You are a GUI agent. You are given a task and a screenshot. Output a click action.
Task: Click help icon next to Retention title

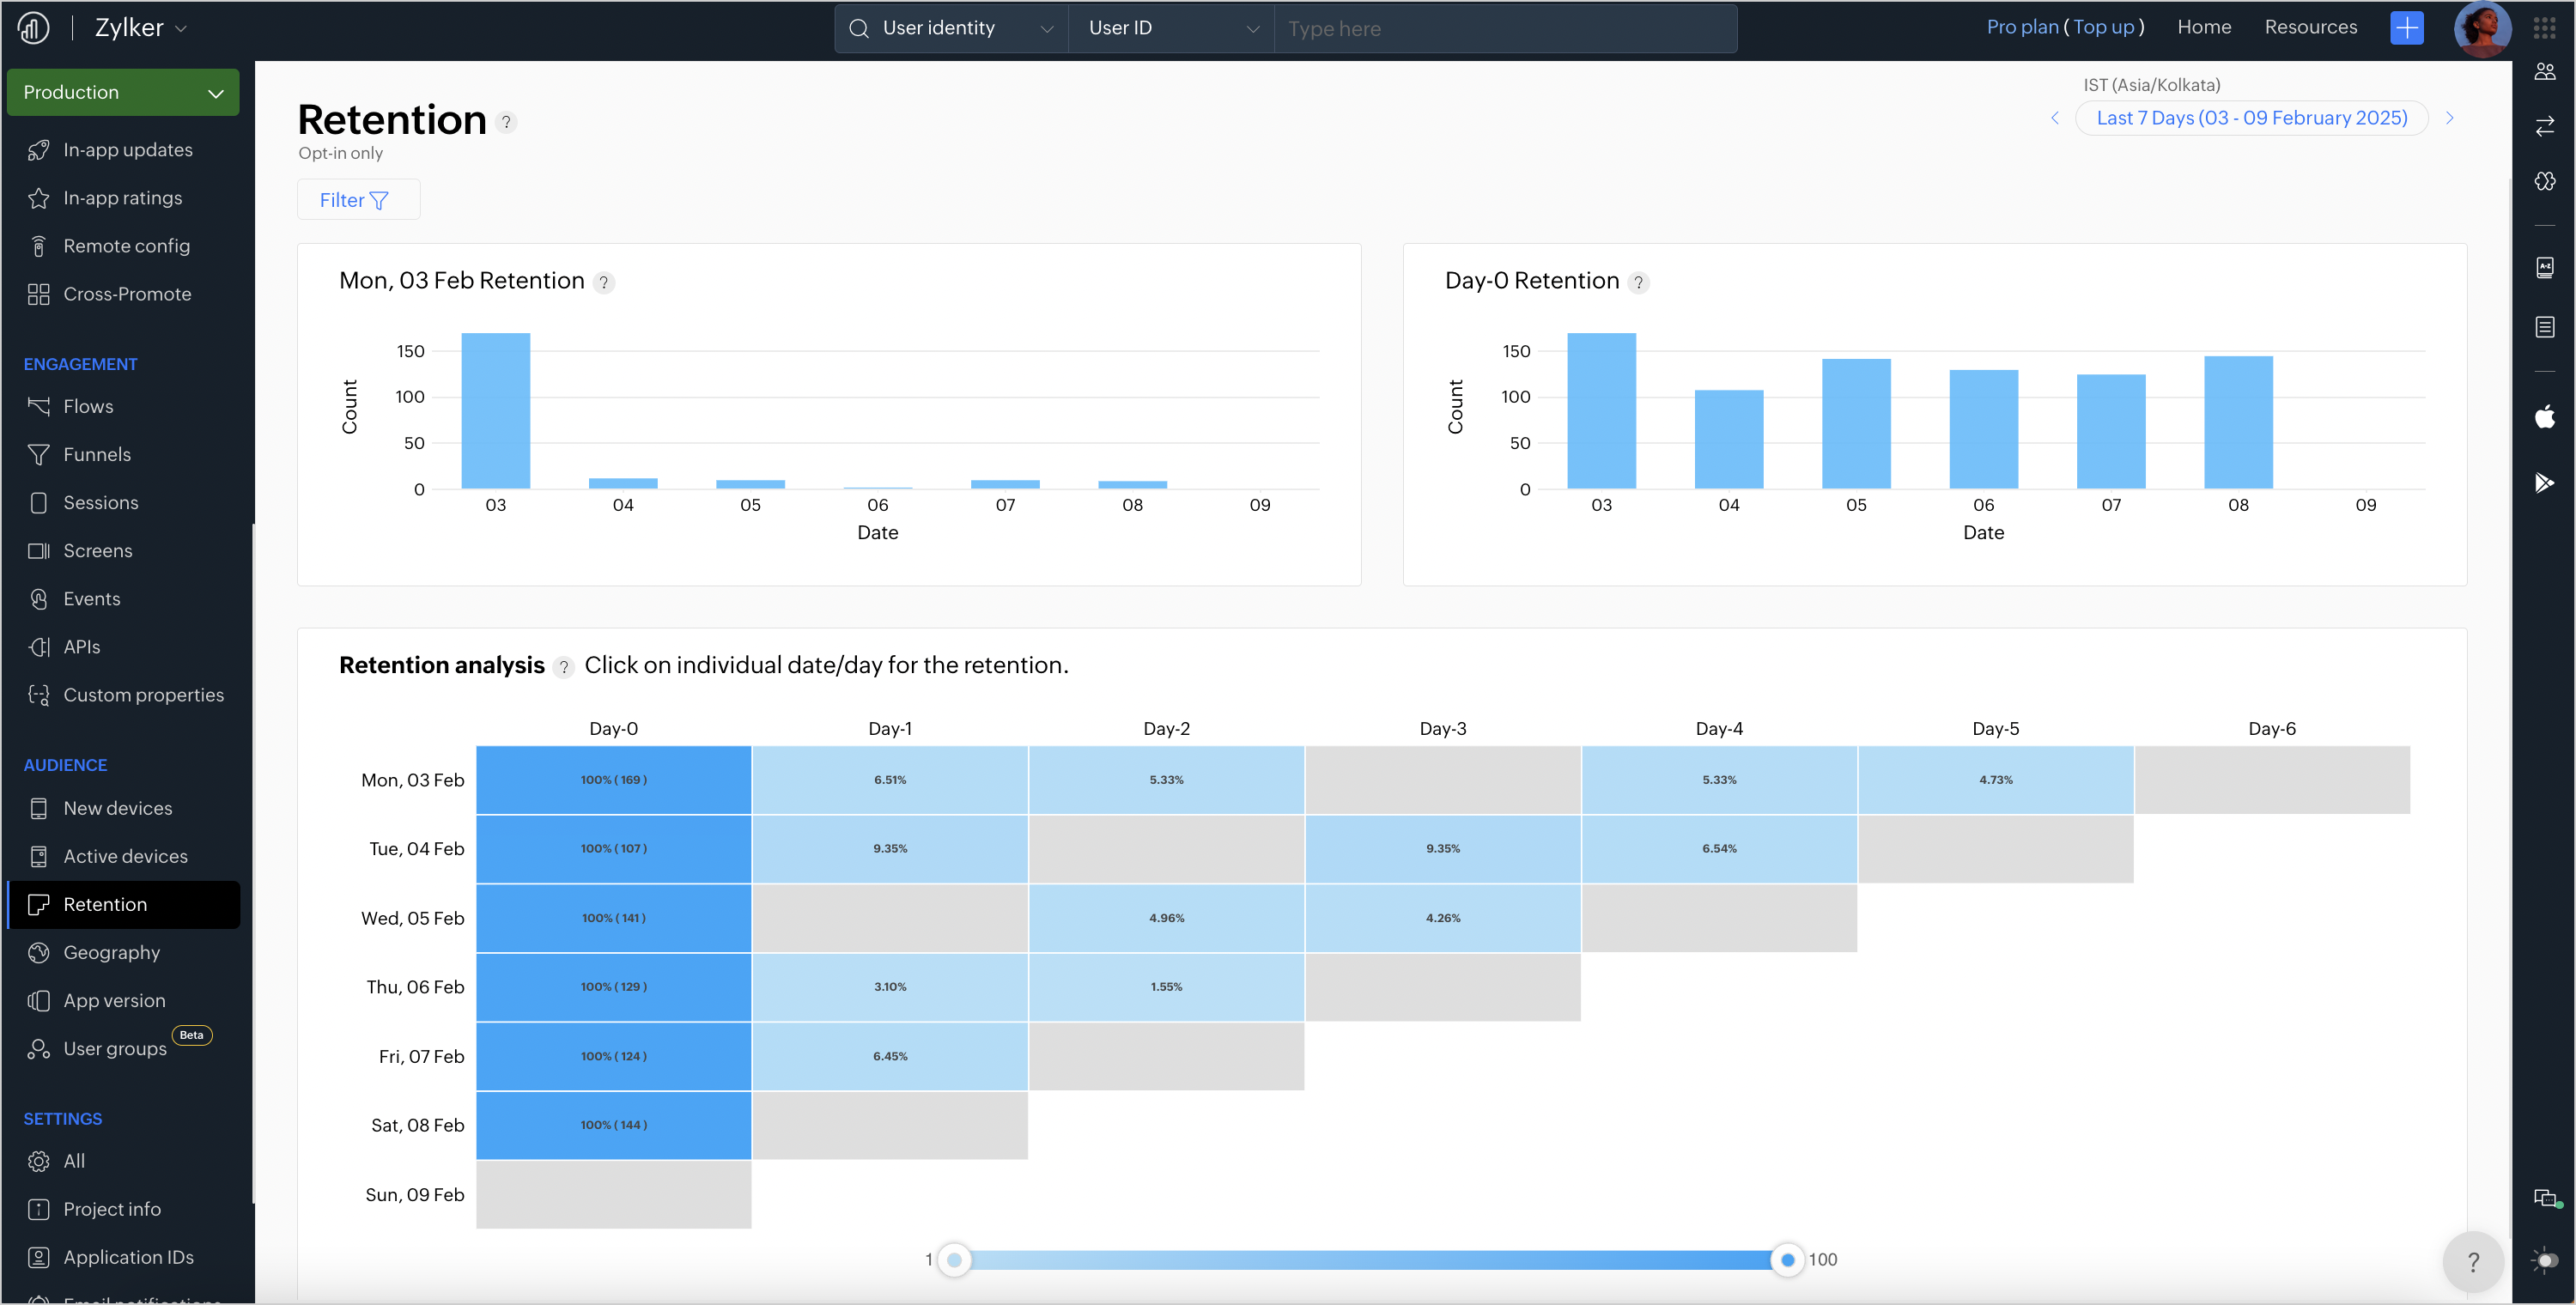click(x=506, y=122)
